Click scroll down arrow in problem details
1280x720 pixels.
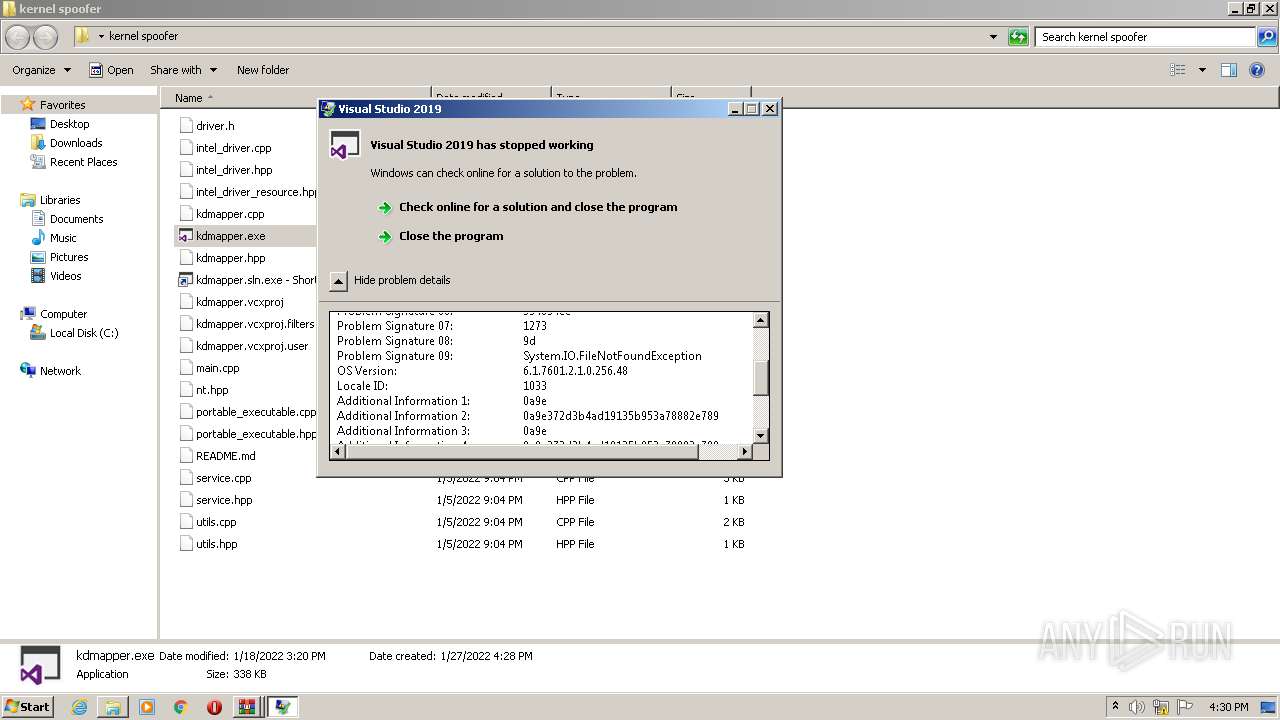click(760, 435)
